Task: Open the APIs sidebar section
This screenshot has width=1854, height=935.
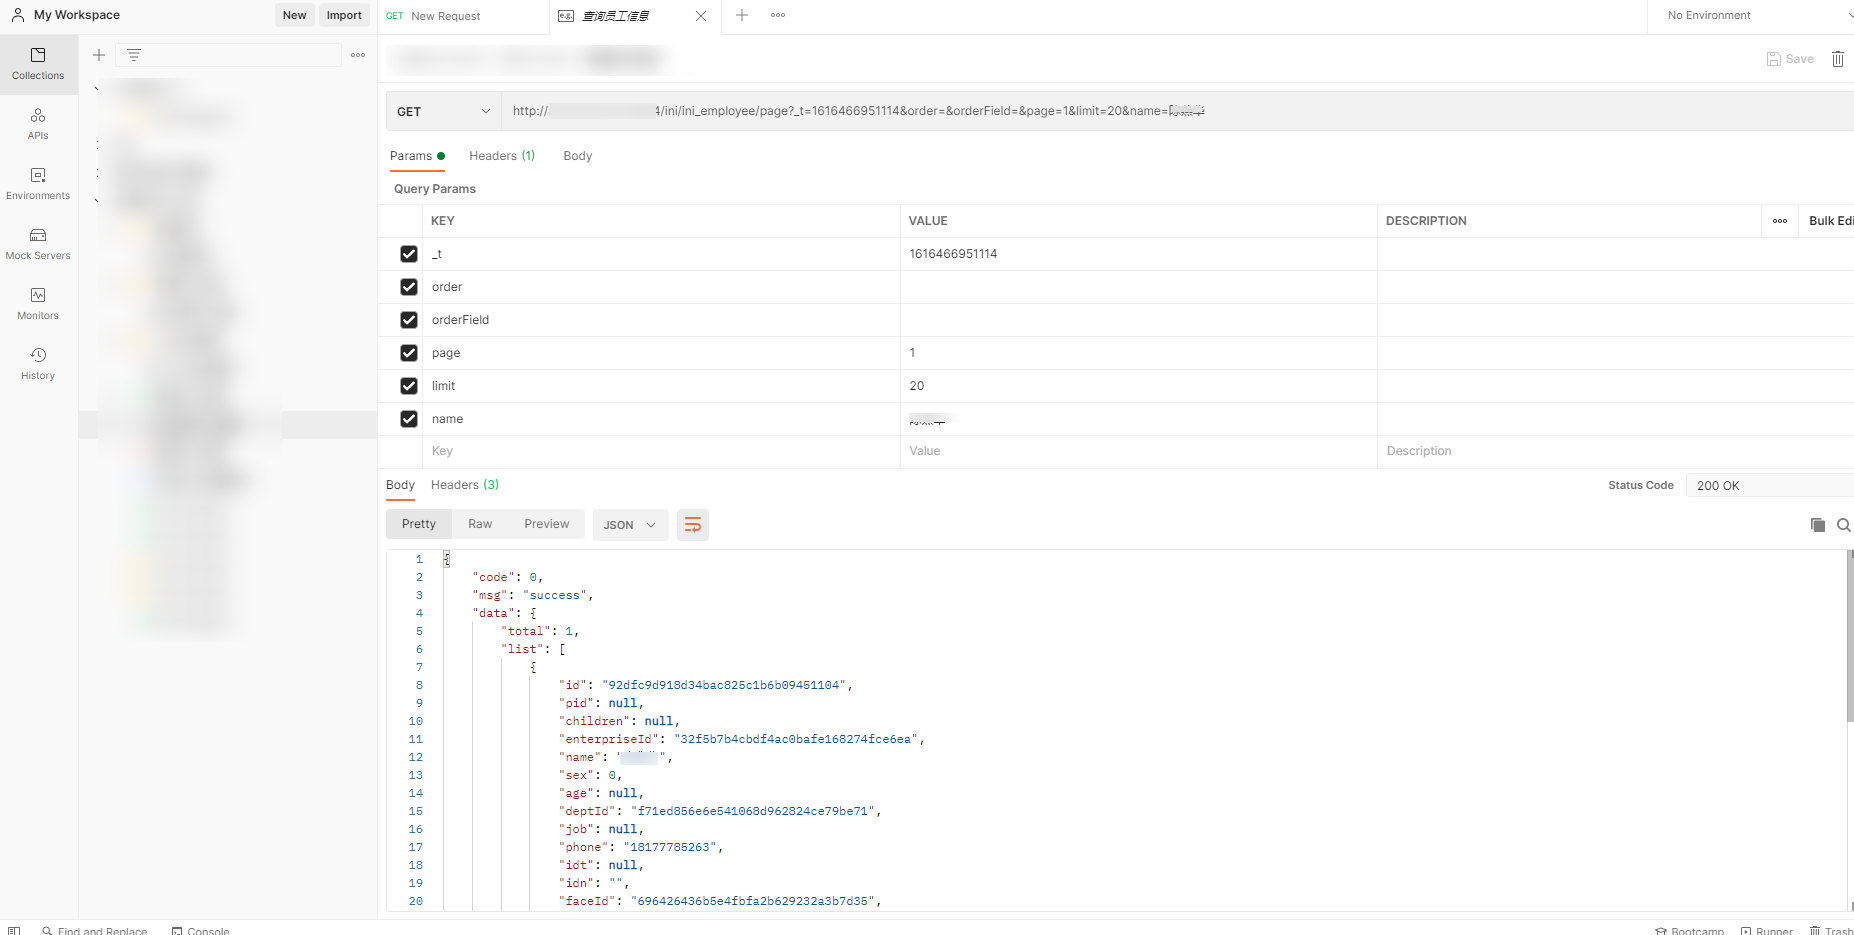Action: click(38, 124)
